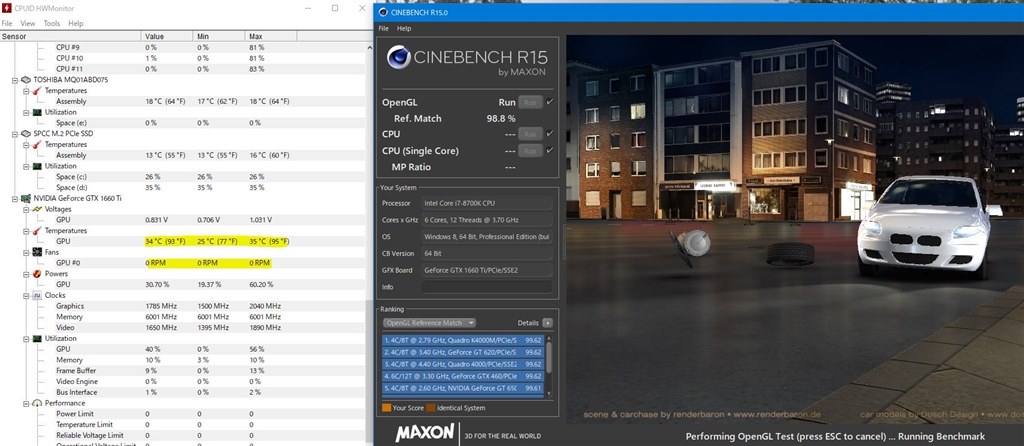Select the Frame Buffer utilization row
1024x446 pixels.
(183, 370)
